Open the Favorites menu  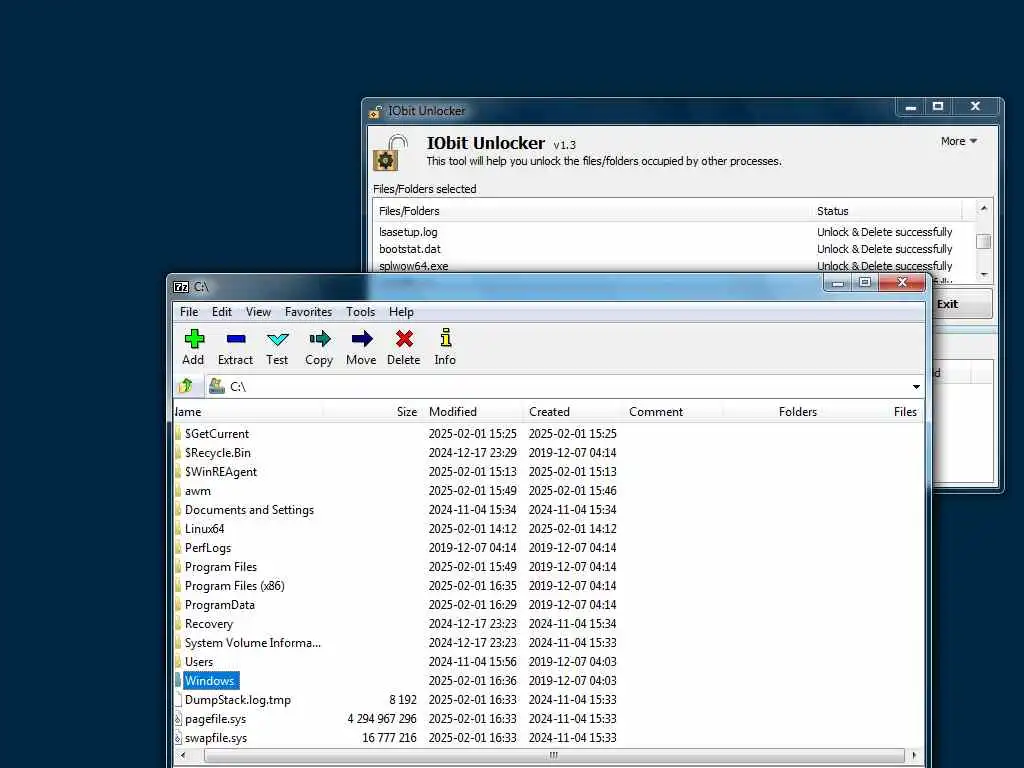click(x=308, y=312)
